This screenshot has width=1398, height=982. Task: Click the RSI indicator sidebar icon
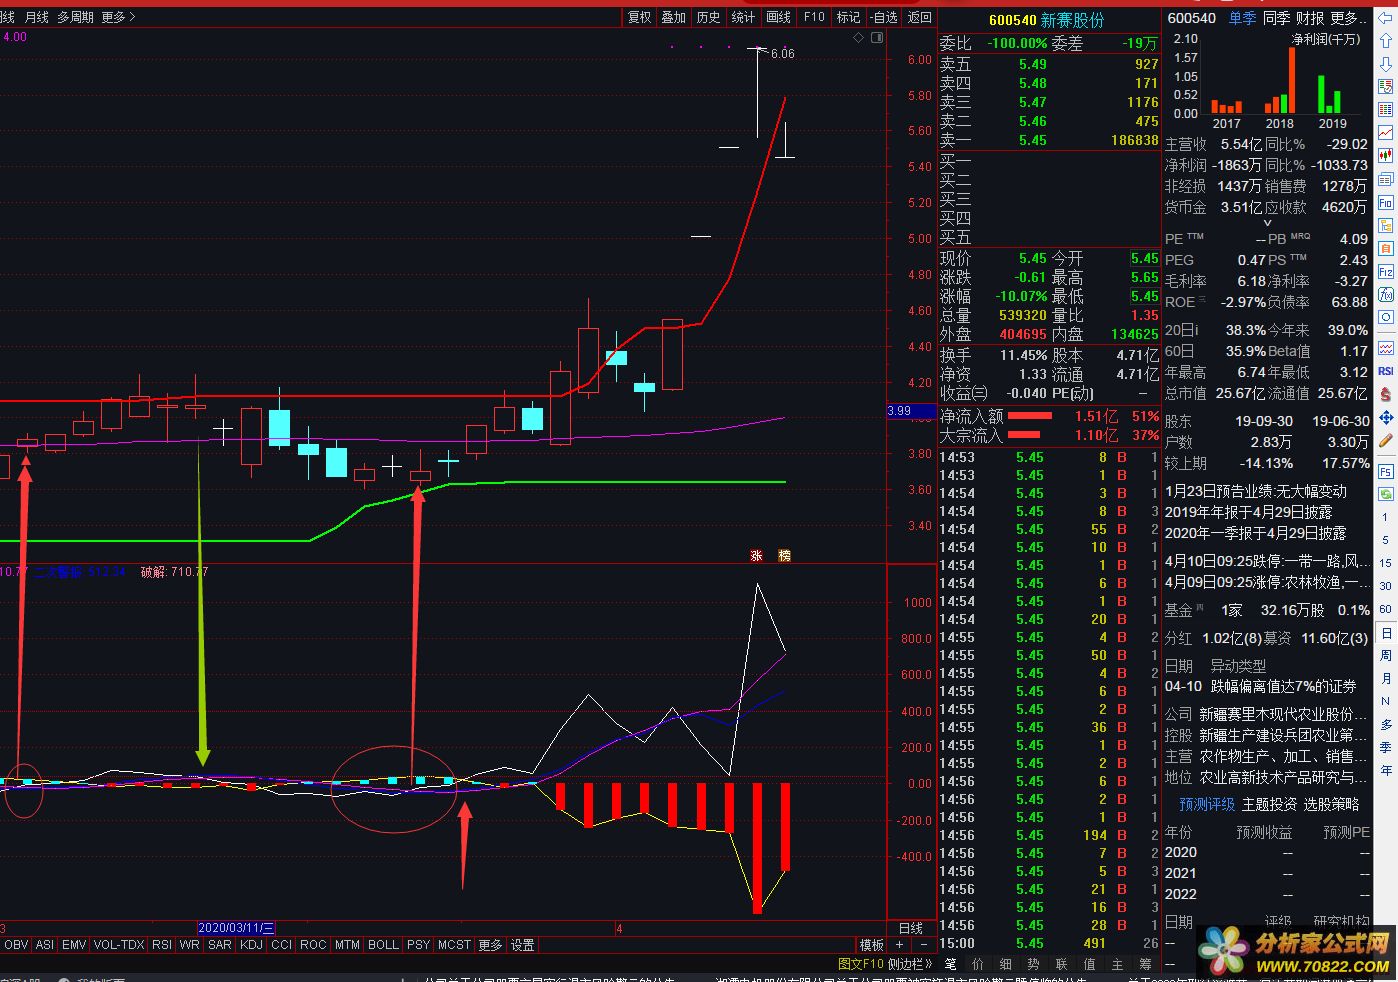pyautogui.click(x=1386, y=371)
